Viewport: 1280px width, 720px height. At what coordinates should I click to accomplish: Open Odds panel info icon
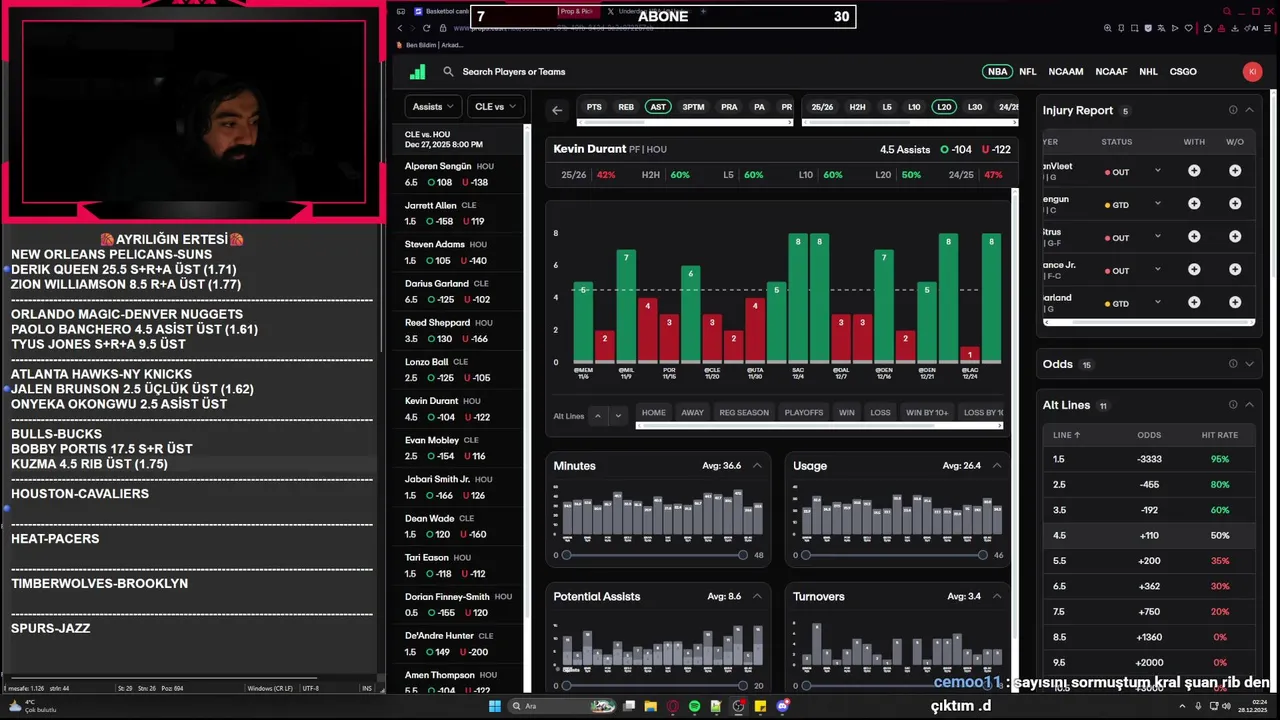click(x=1233, y=364)
